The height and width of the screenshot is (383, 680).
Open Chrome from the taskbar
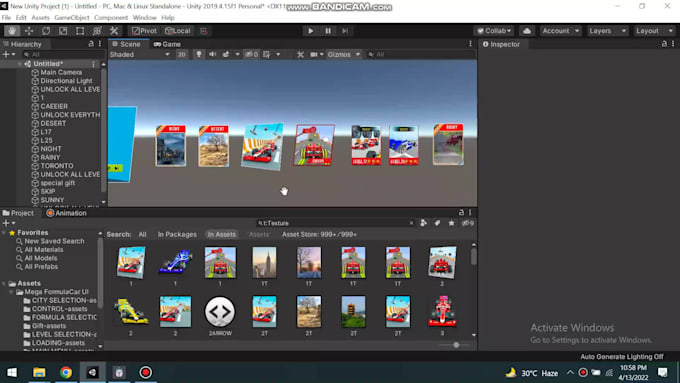coord(66,372)
